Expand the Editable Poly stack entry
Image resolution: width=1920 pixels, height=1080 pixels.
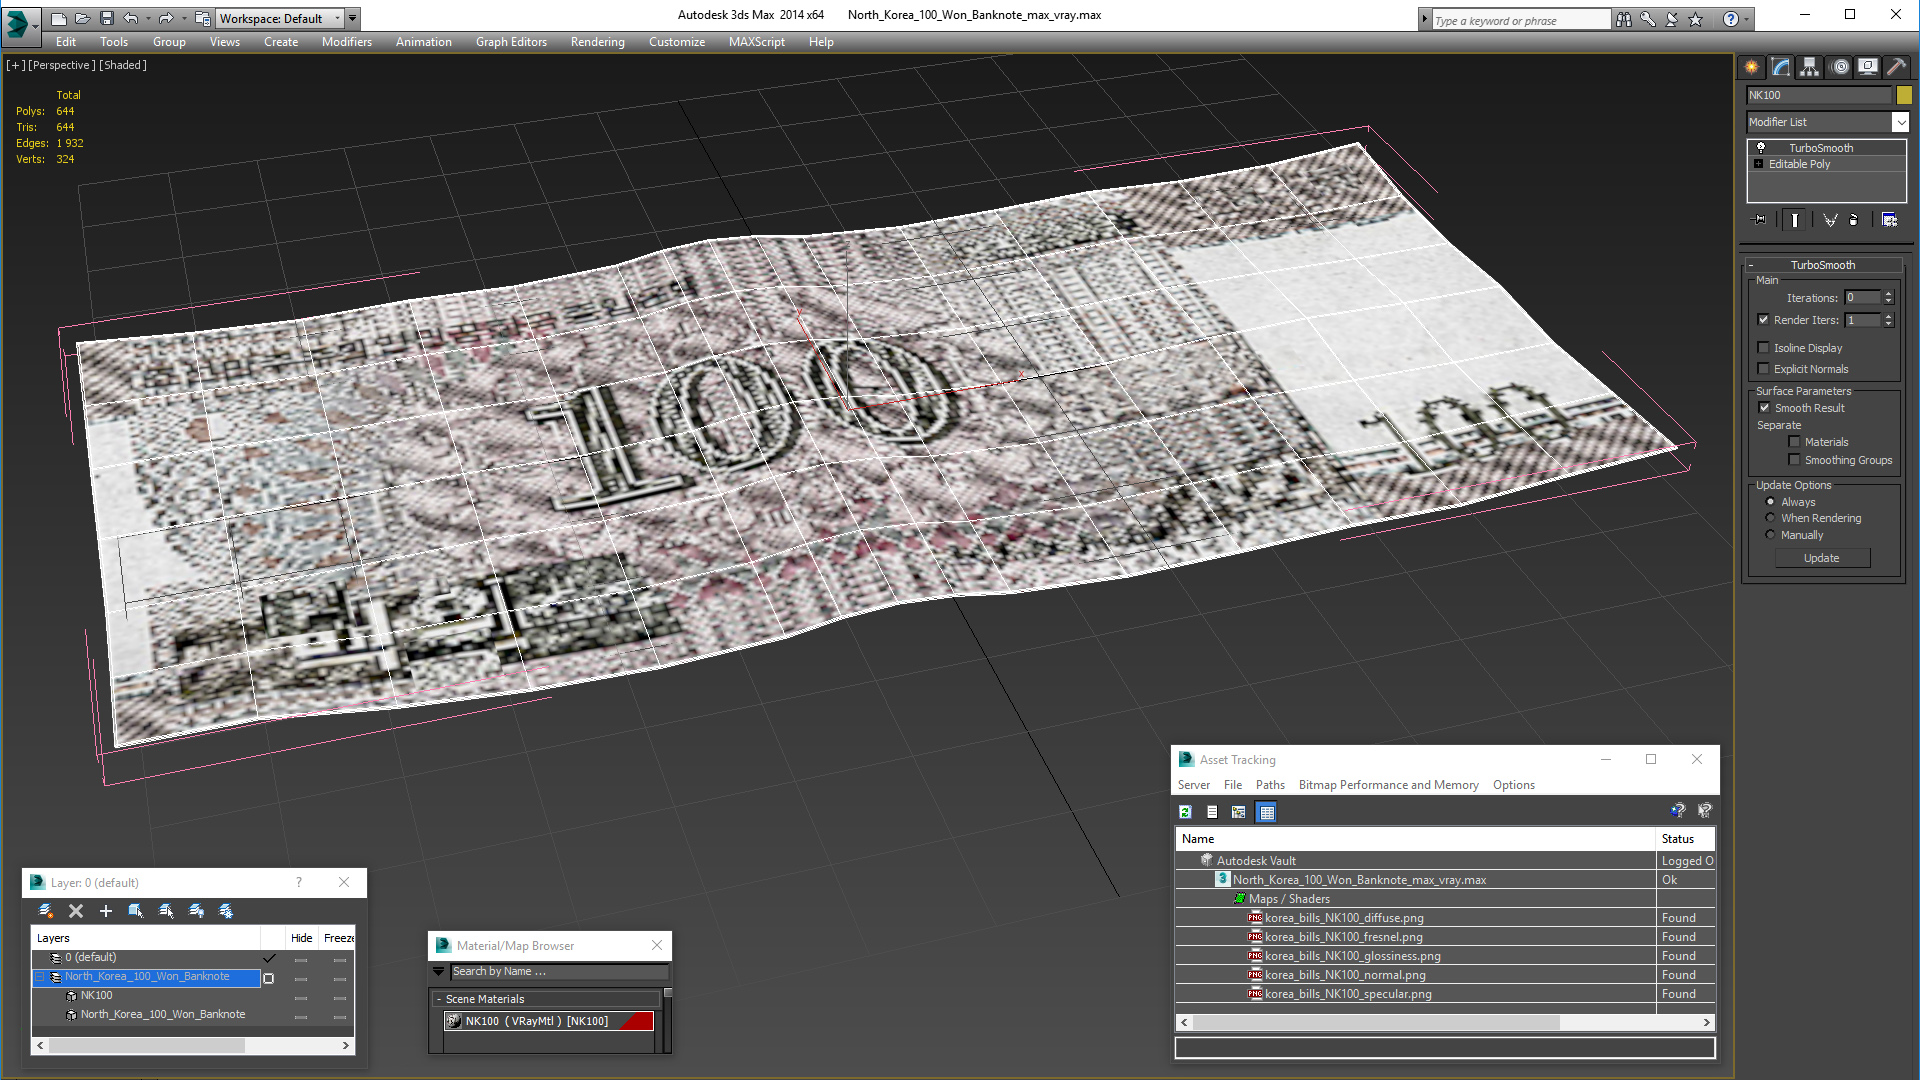point(1759,164)
